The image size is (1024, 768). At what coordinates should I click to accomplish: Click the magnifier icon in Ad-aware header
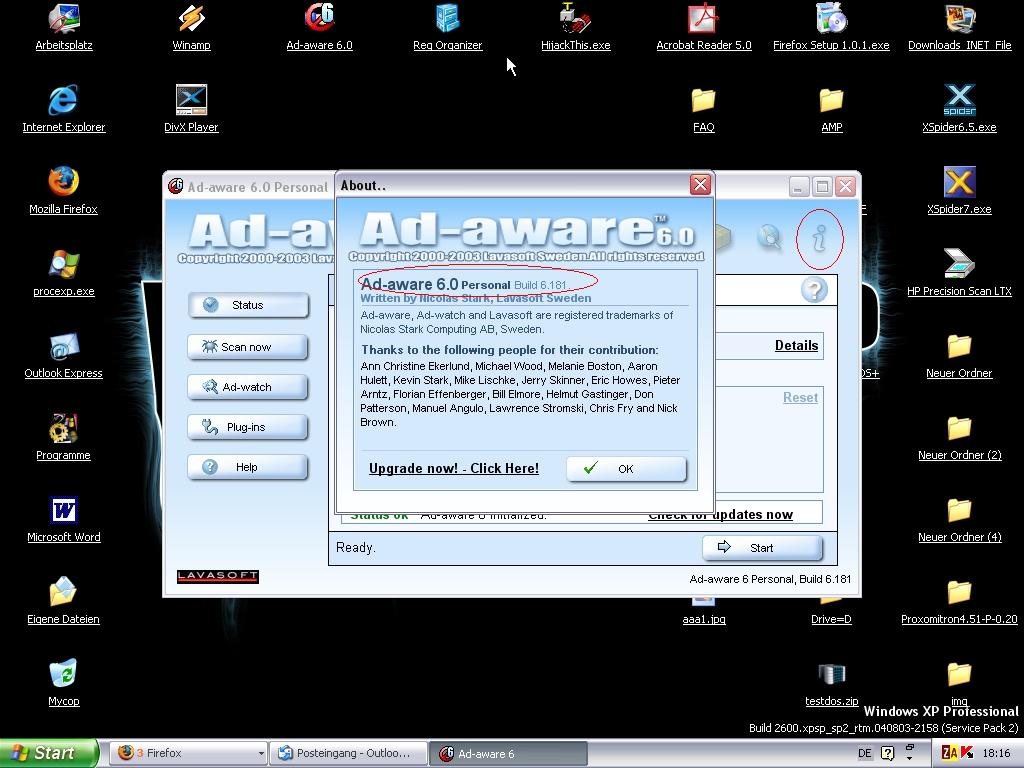point(770,237)
